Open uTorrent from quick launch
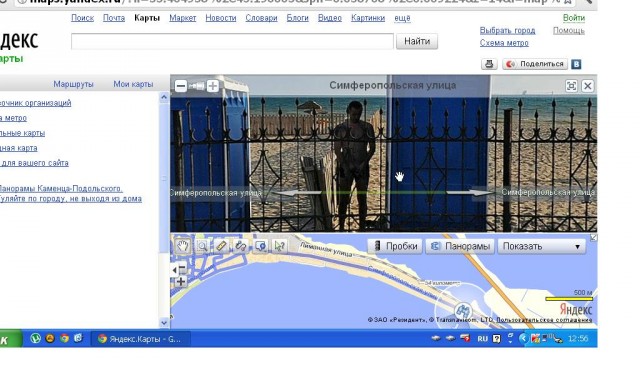The width and height of the screenshot is (640, 375). pos(36,338)
